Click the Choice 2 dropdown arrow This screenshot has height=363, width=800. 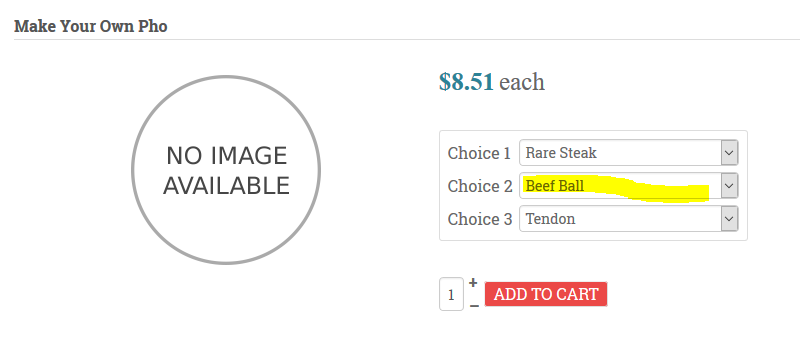pos(729,186)
